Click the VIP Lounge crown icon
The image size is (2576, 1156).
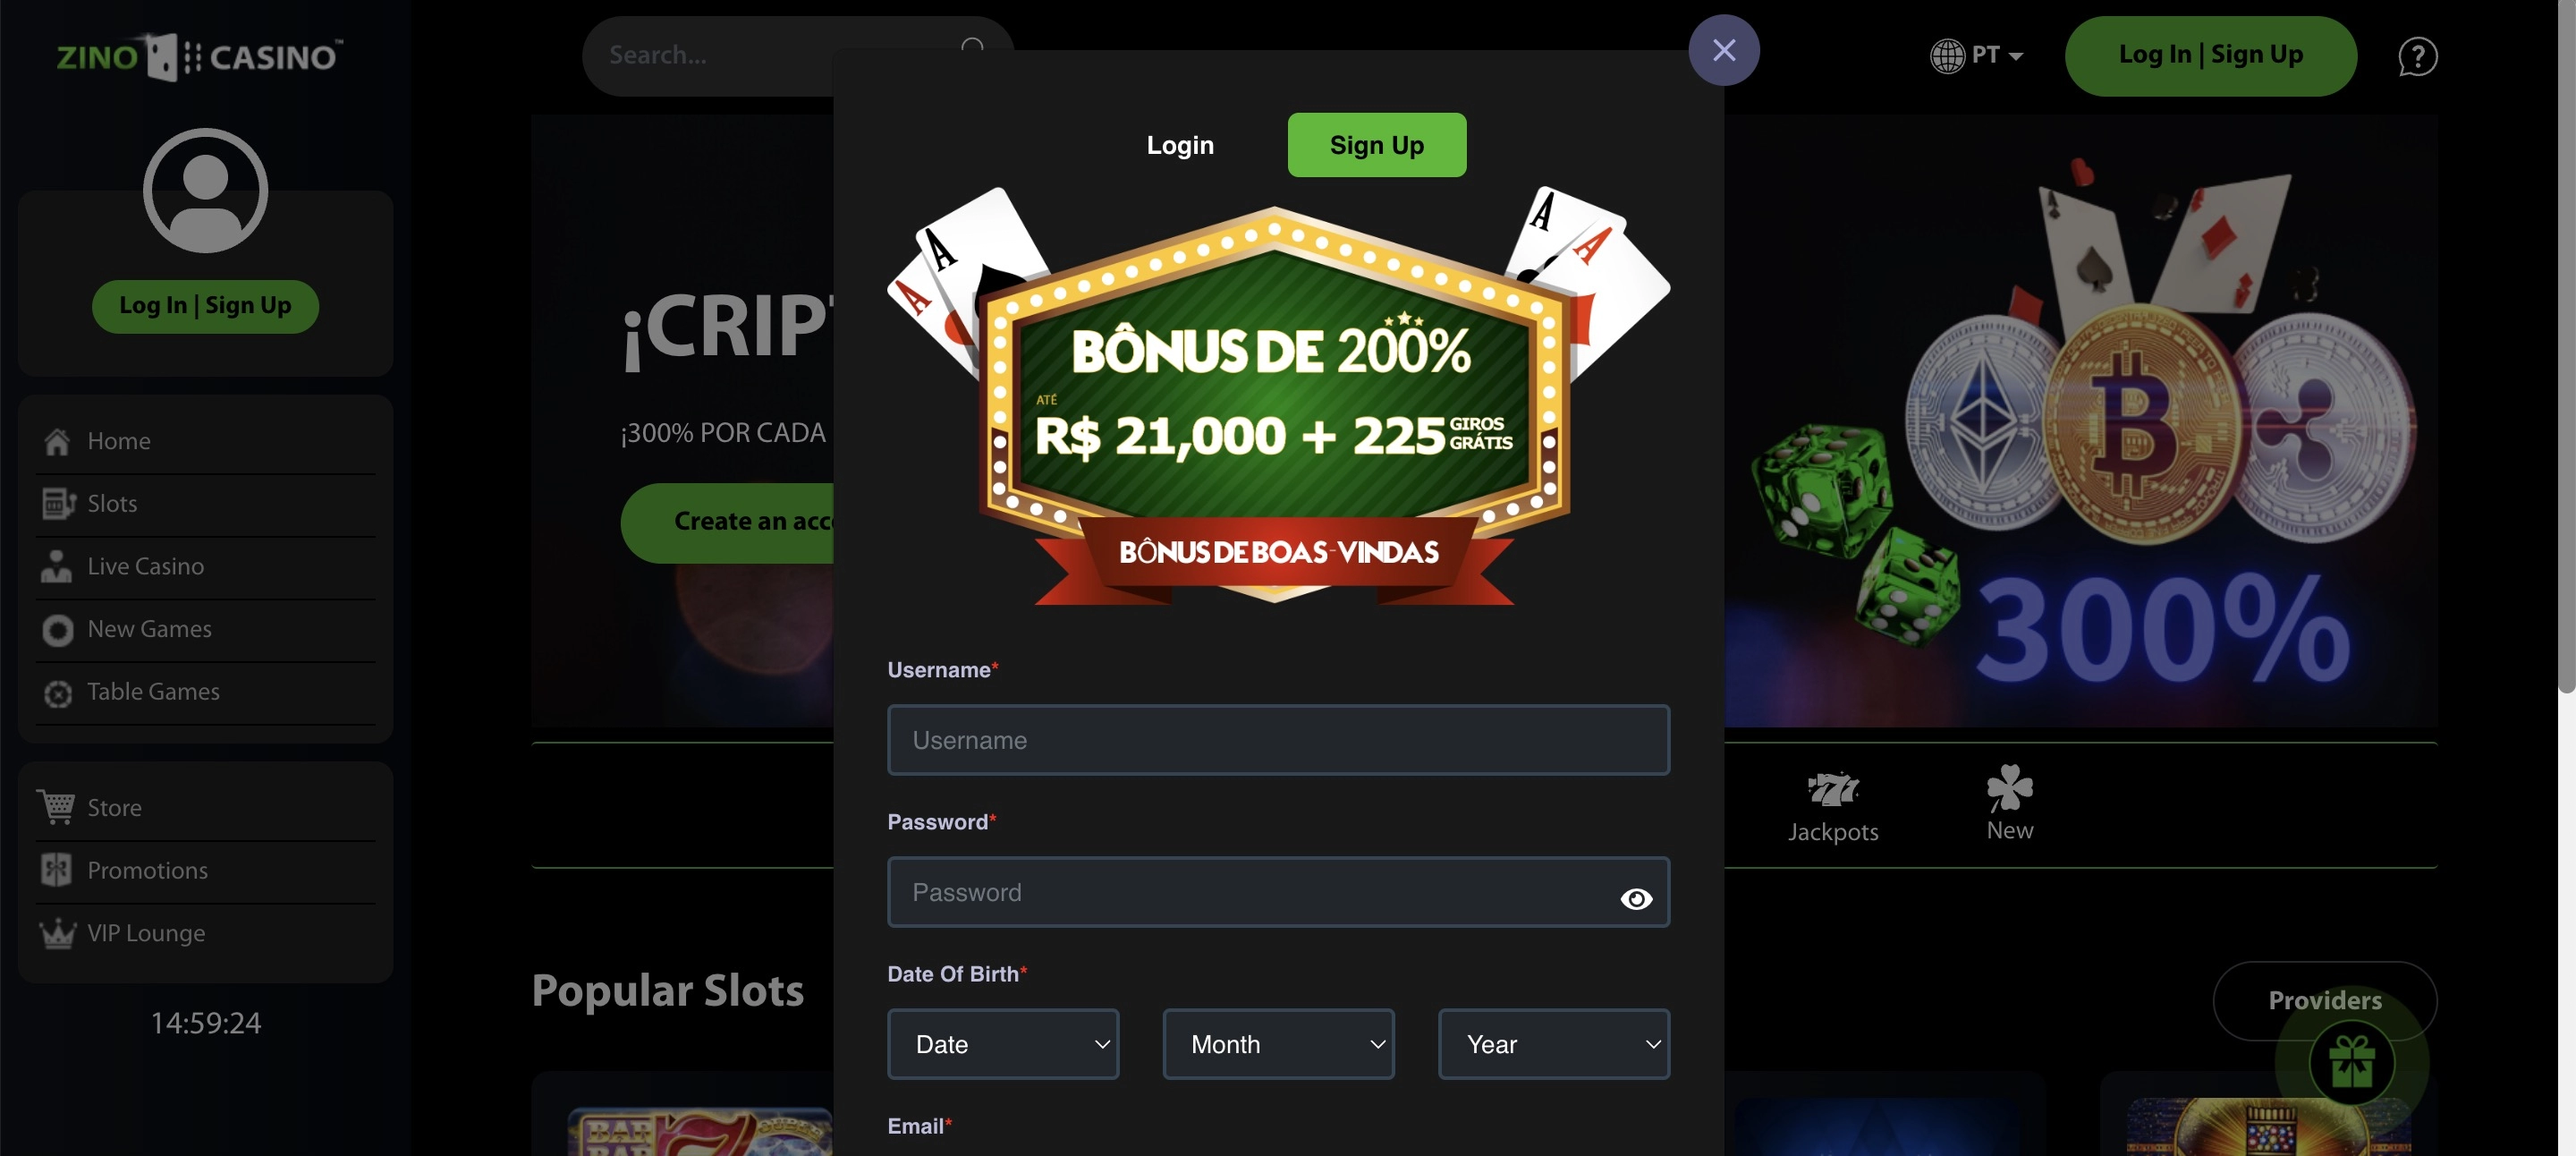pyautogui.click(x=57, y=932)
